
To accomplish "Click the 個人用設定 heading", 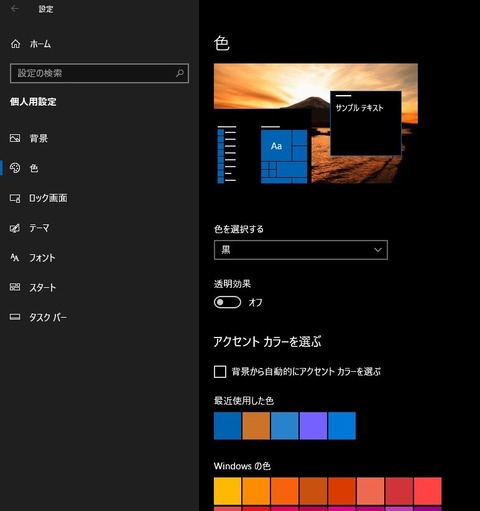I will [33, 102].
